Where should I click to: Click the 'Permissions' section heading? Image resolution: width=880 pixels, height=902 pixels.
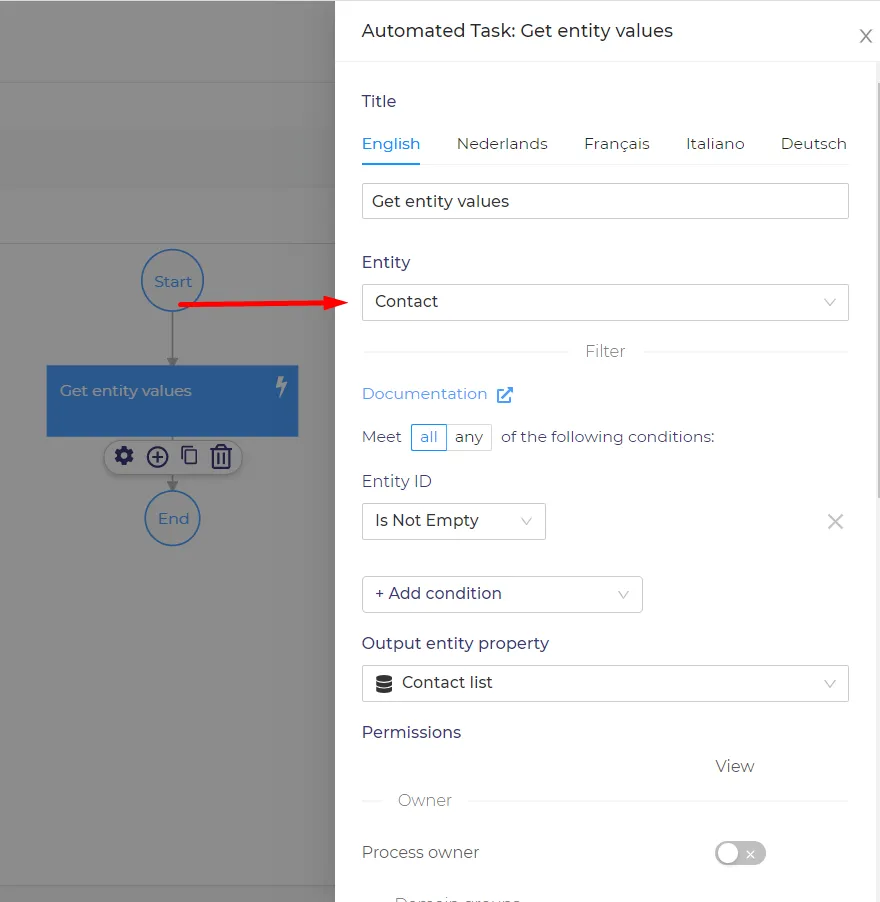click(411, 732)
